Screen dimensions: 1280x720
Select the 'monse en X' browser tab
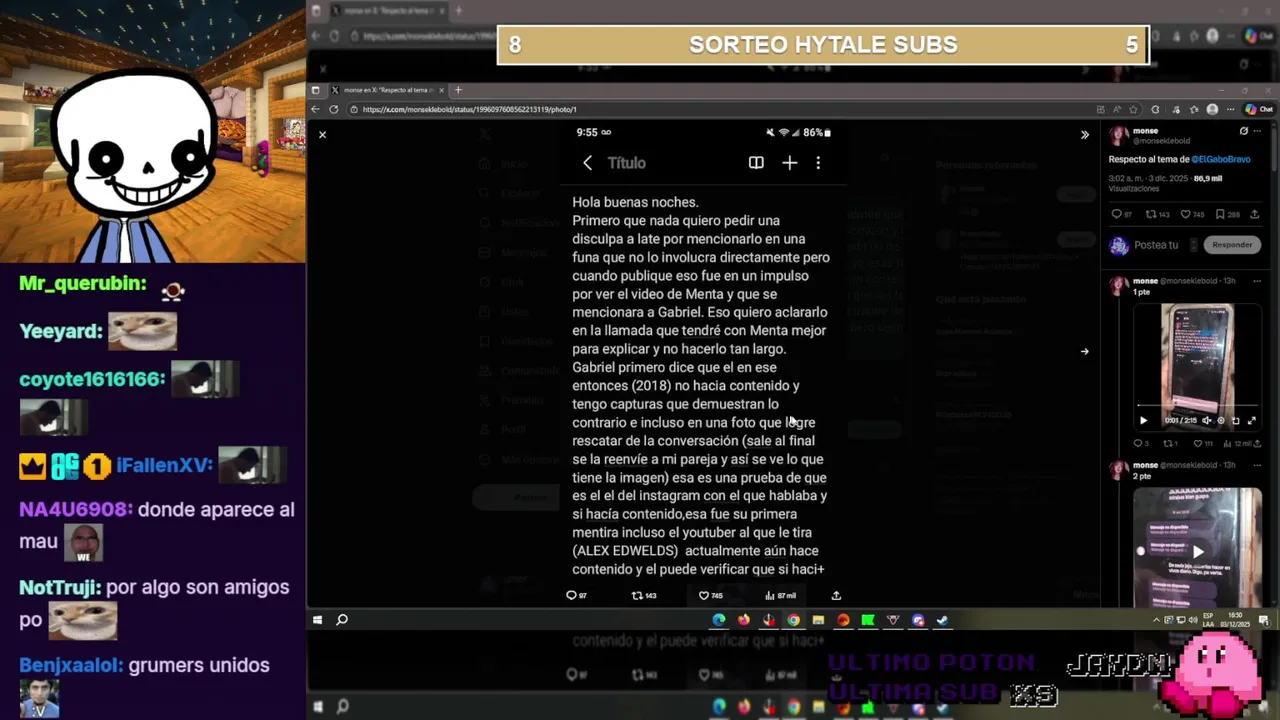(x=388, y=90)
